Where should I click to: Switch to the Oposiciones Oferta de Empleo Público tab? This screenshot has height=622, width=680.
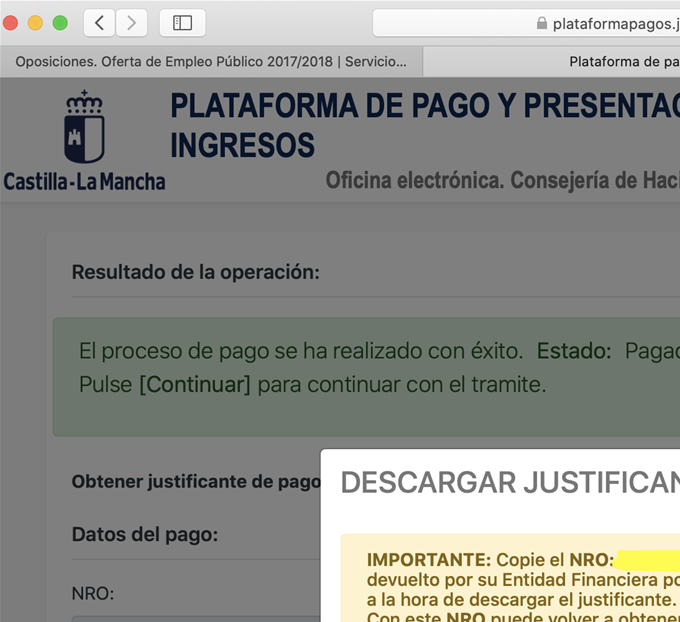[211, 62]
